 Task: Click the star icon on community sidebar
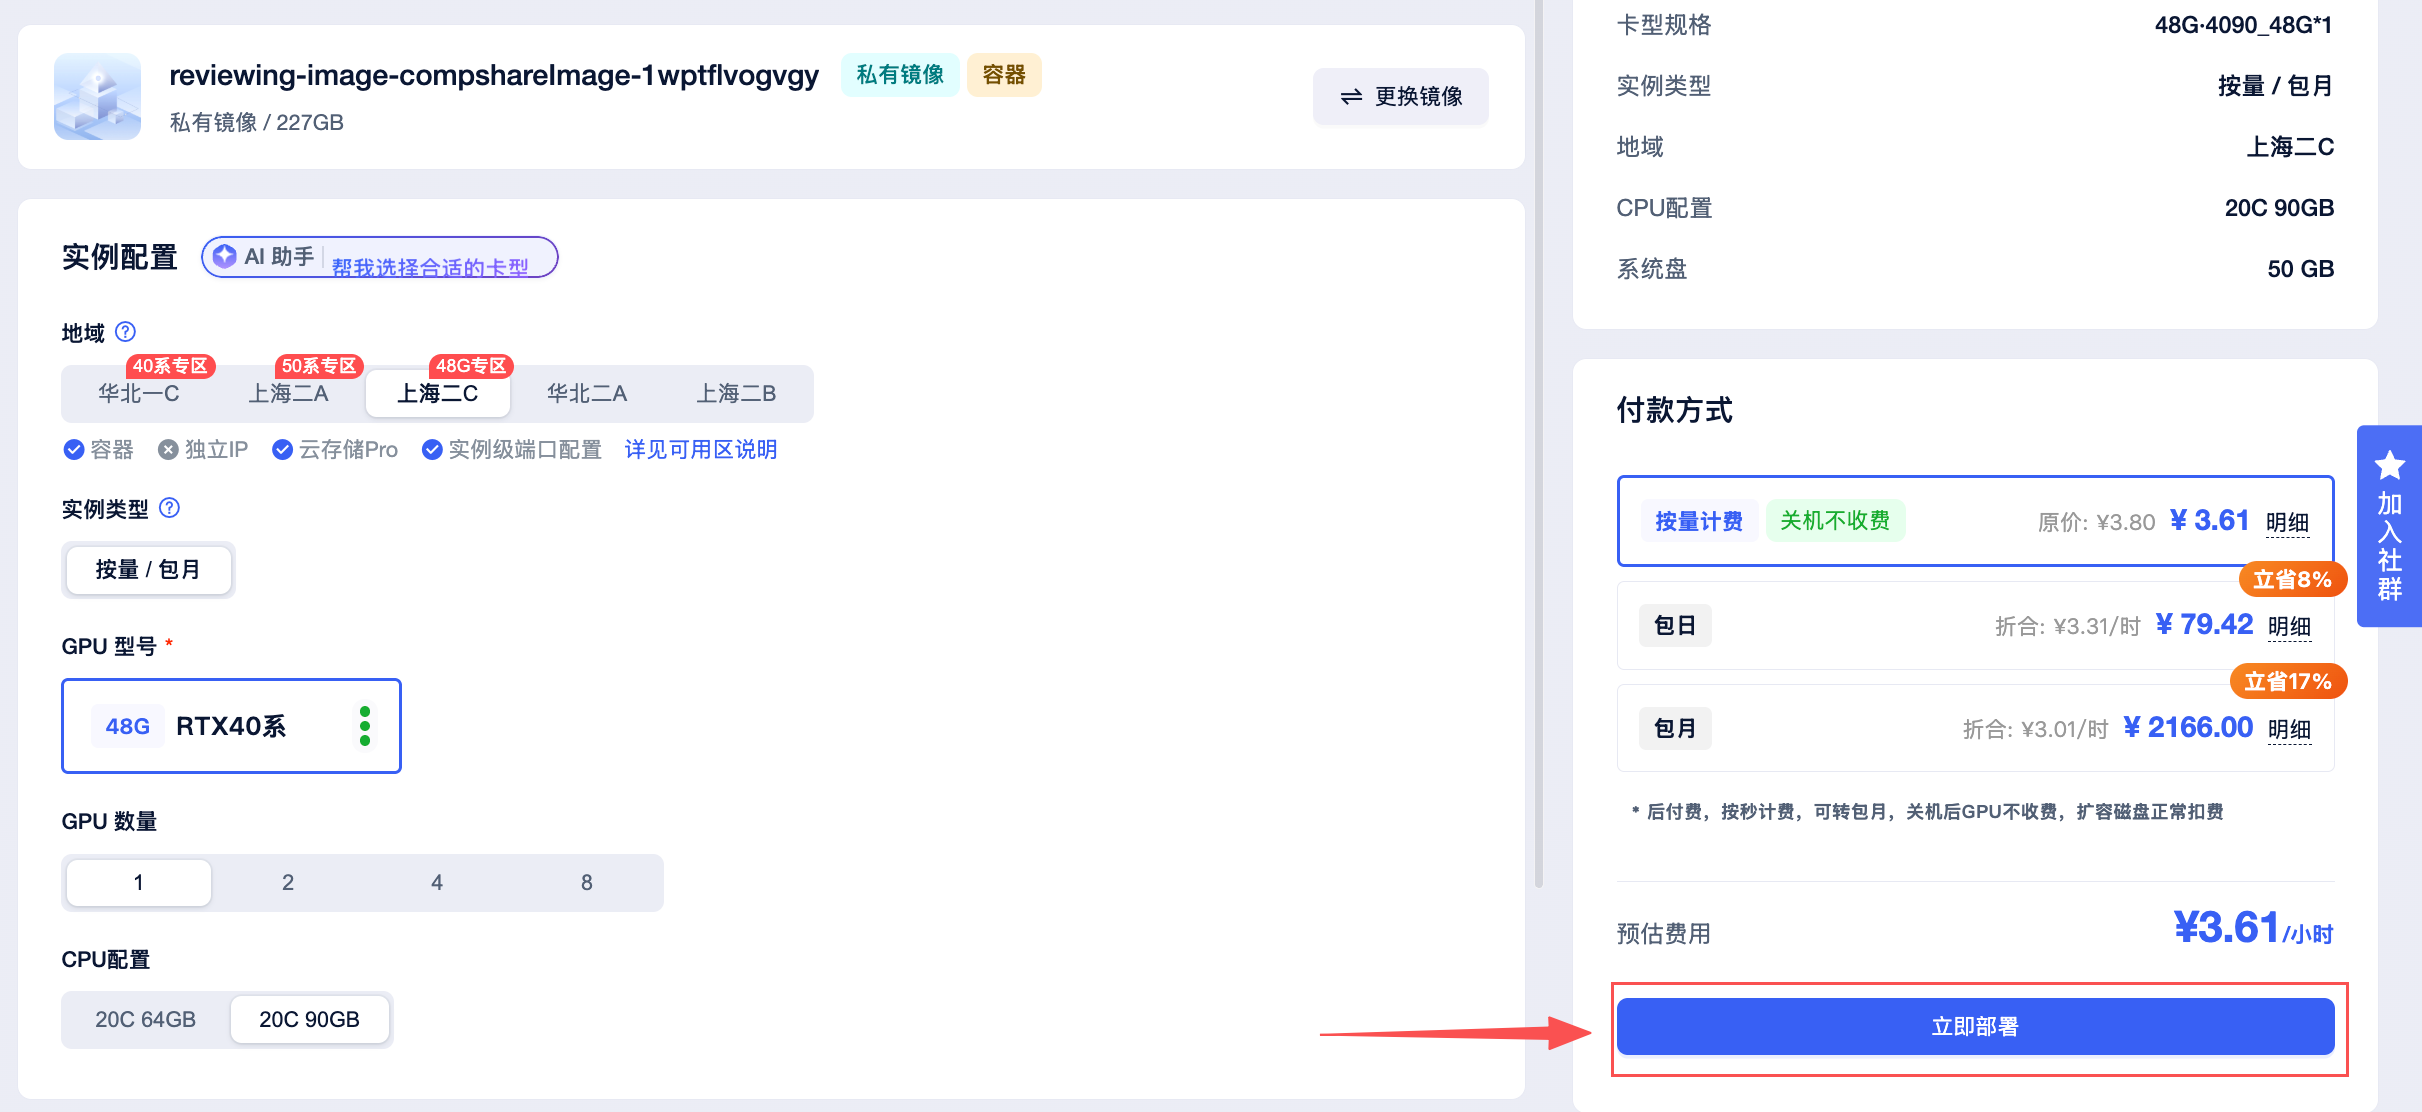coord(2389,465)
